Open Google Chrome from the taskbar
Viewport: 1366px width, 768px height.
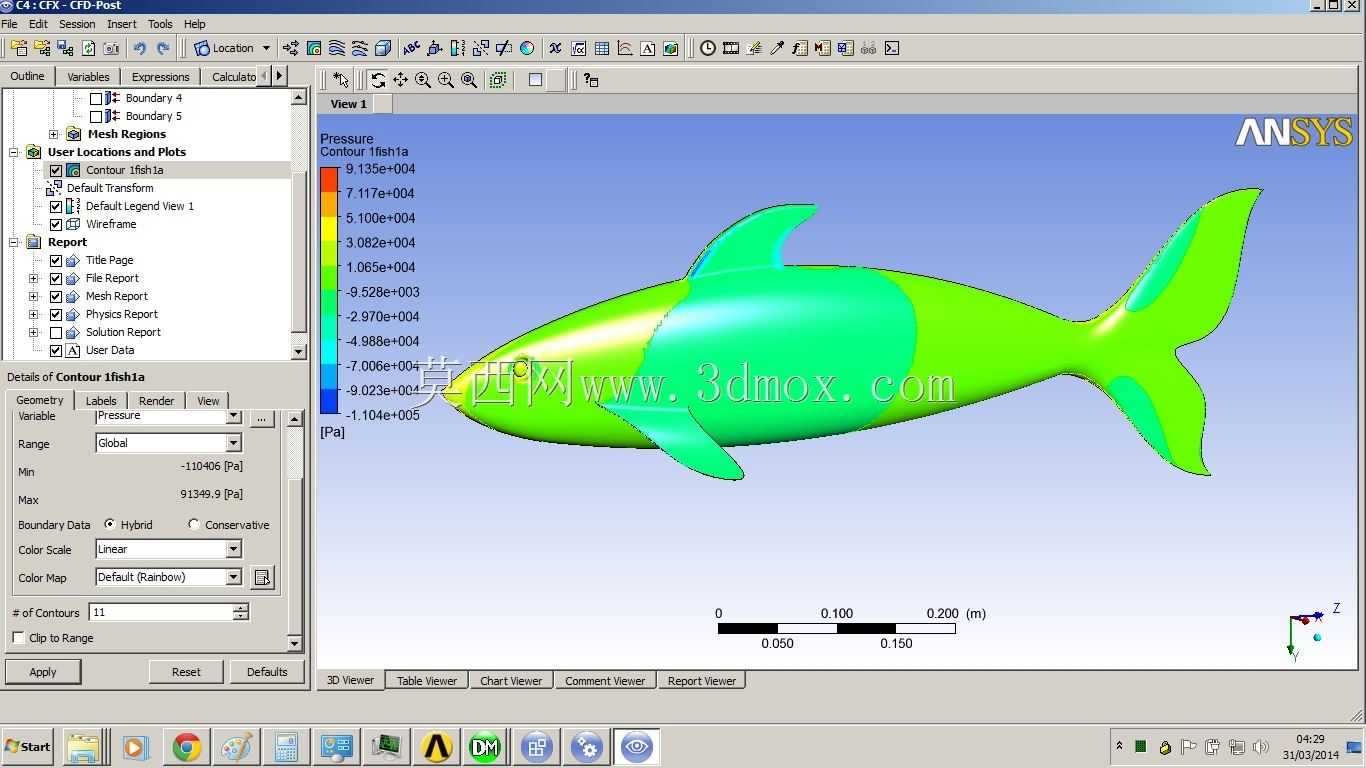(x=186, y=747)
